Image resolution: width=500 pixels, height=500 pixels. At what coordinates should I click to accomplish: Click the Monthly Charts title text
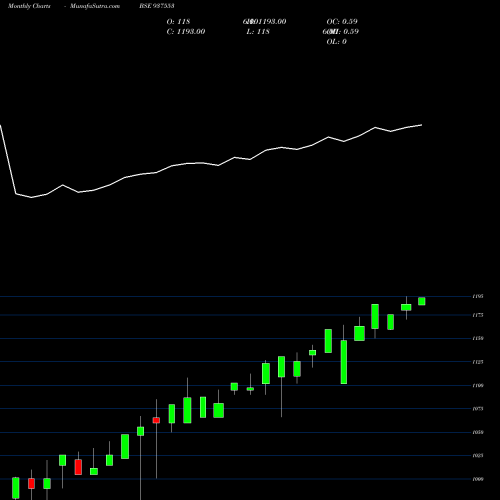pos(29,6)
